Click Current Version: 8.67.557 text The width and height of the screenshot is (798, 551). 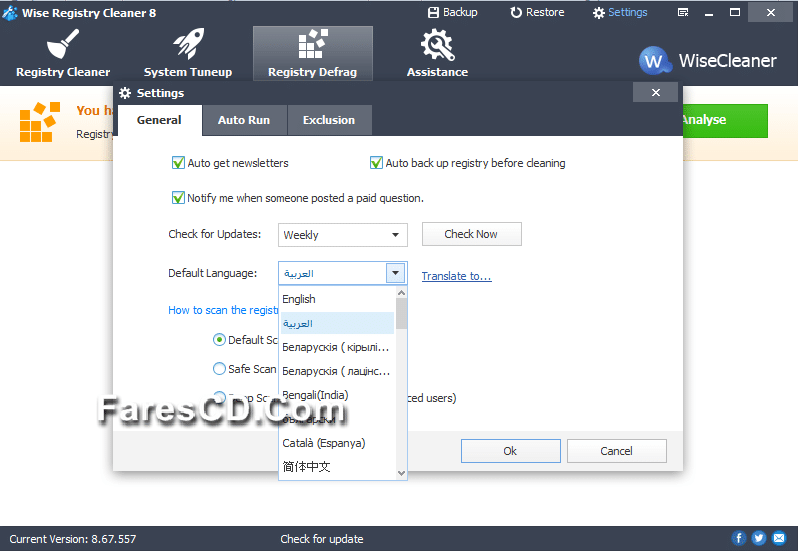point(73,539)
